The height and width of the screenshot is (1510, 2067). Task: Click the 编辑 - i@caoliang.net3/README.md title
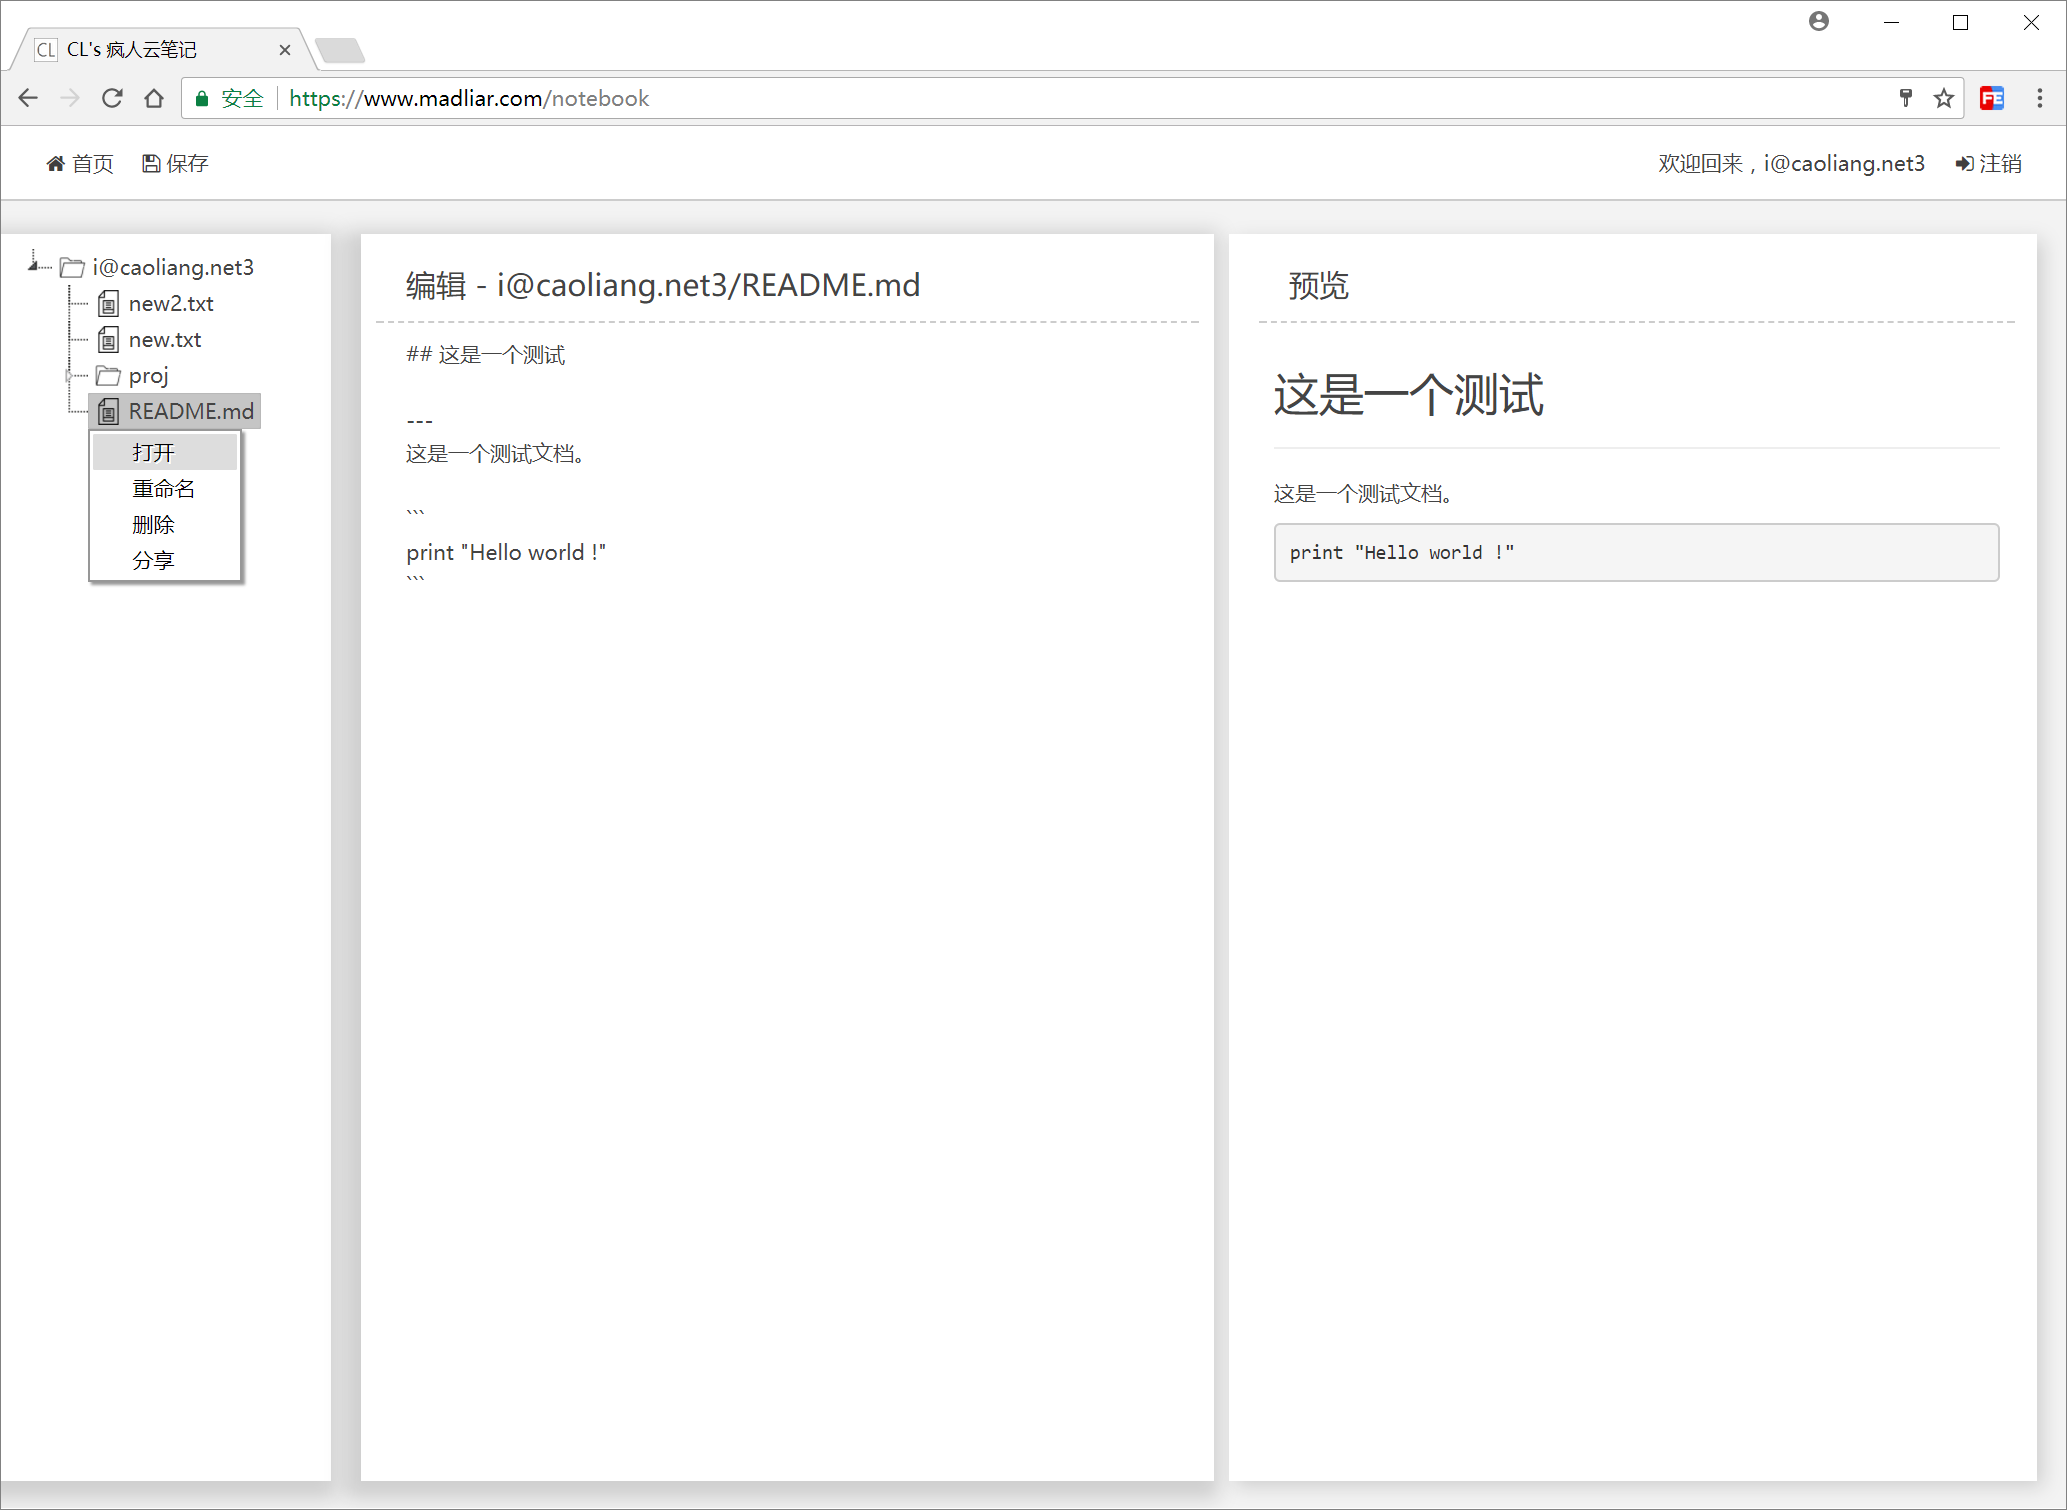663,286
